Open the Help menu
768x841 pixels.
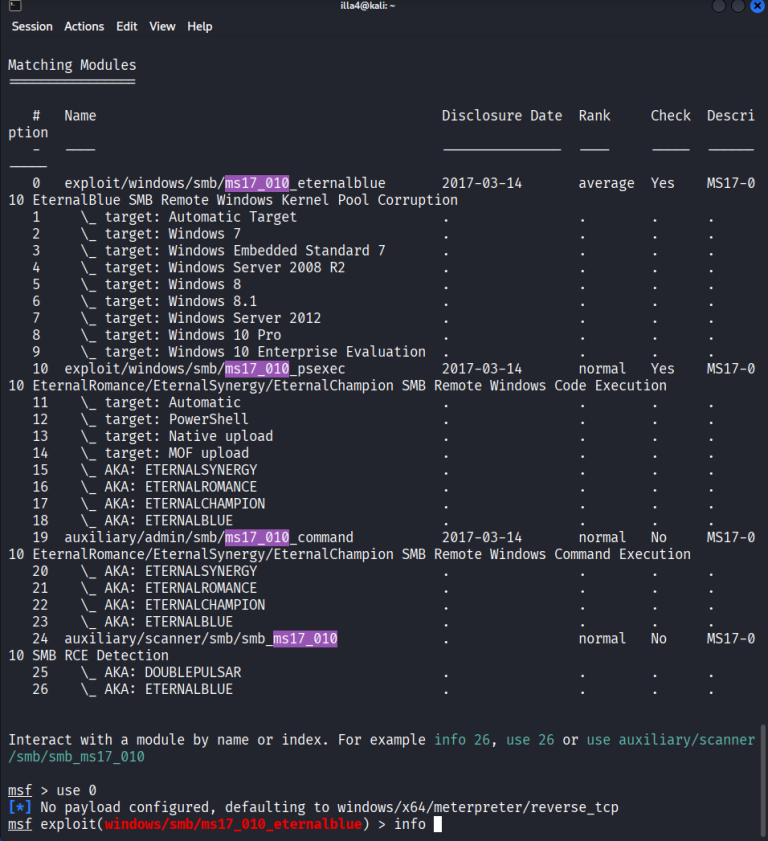click(x=200, y=27)
